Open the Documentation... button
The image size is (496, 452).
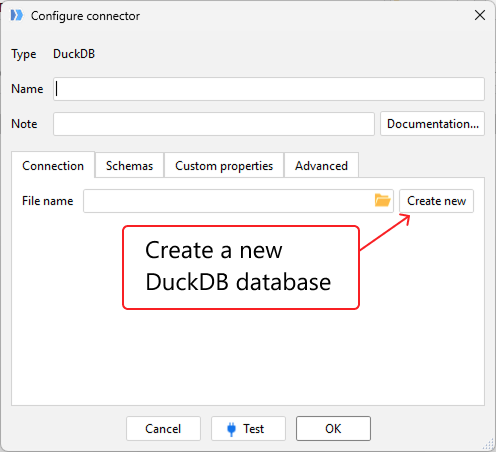point(432,124)
